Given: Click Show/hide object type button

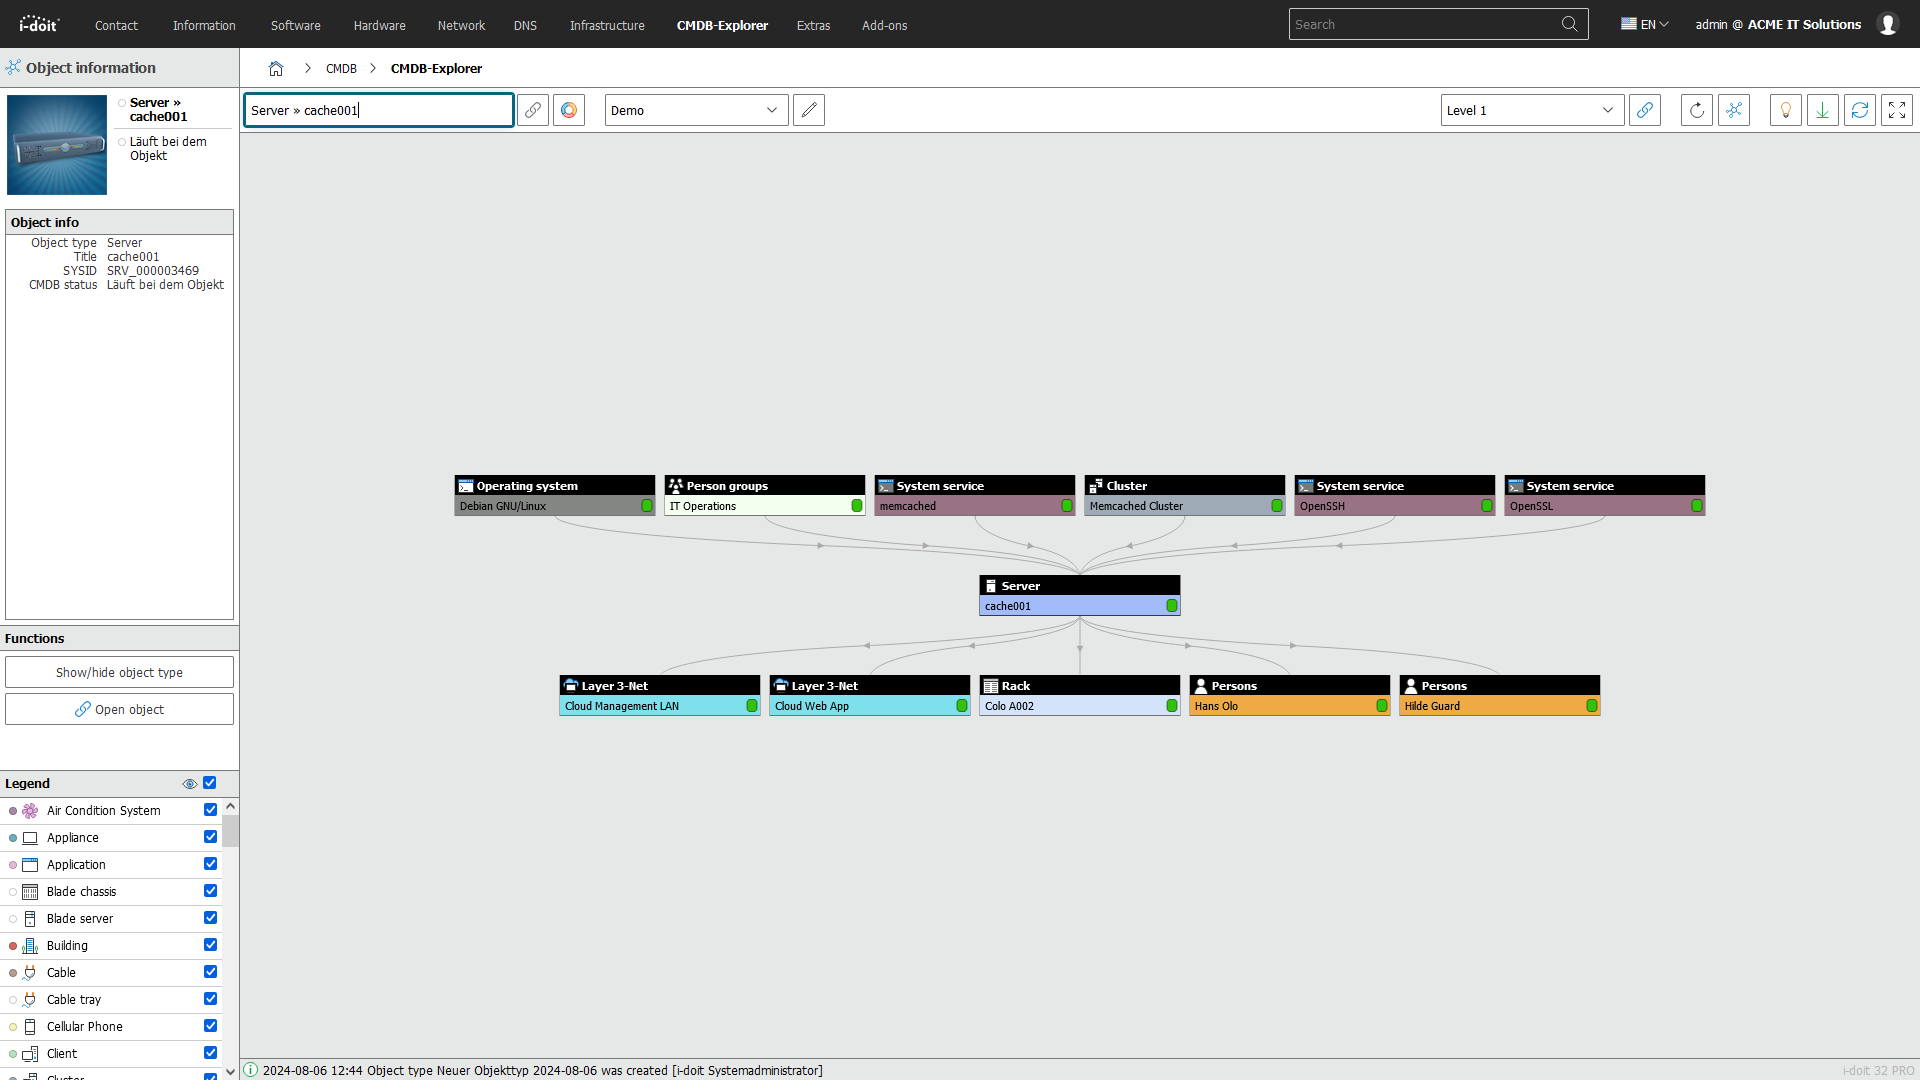Looking at the screenshot, I should (x=119, y=673).
